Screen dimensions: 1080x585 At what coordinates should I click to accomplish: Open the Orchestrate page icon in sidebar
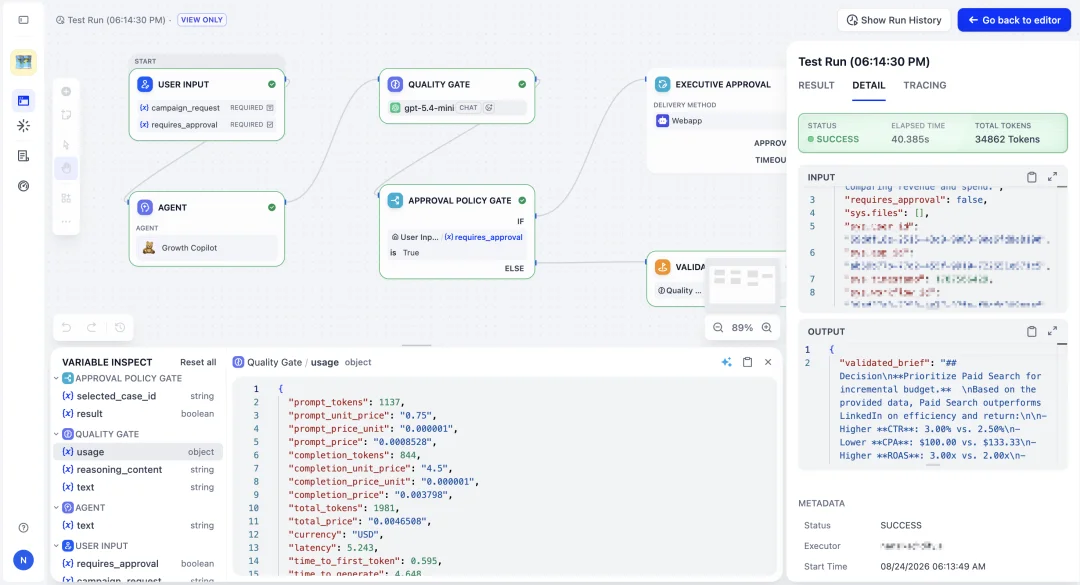pos(23,101)
